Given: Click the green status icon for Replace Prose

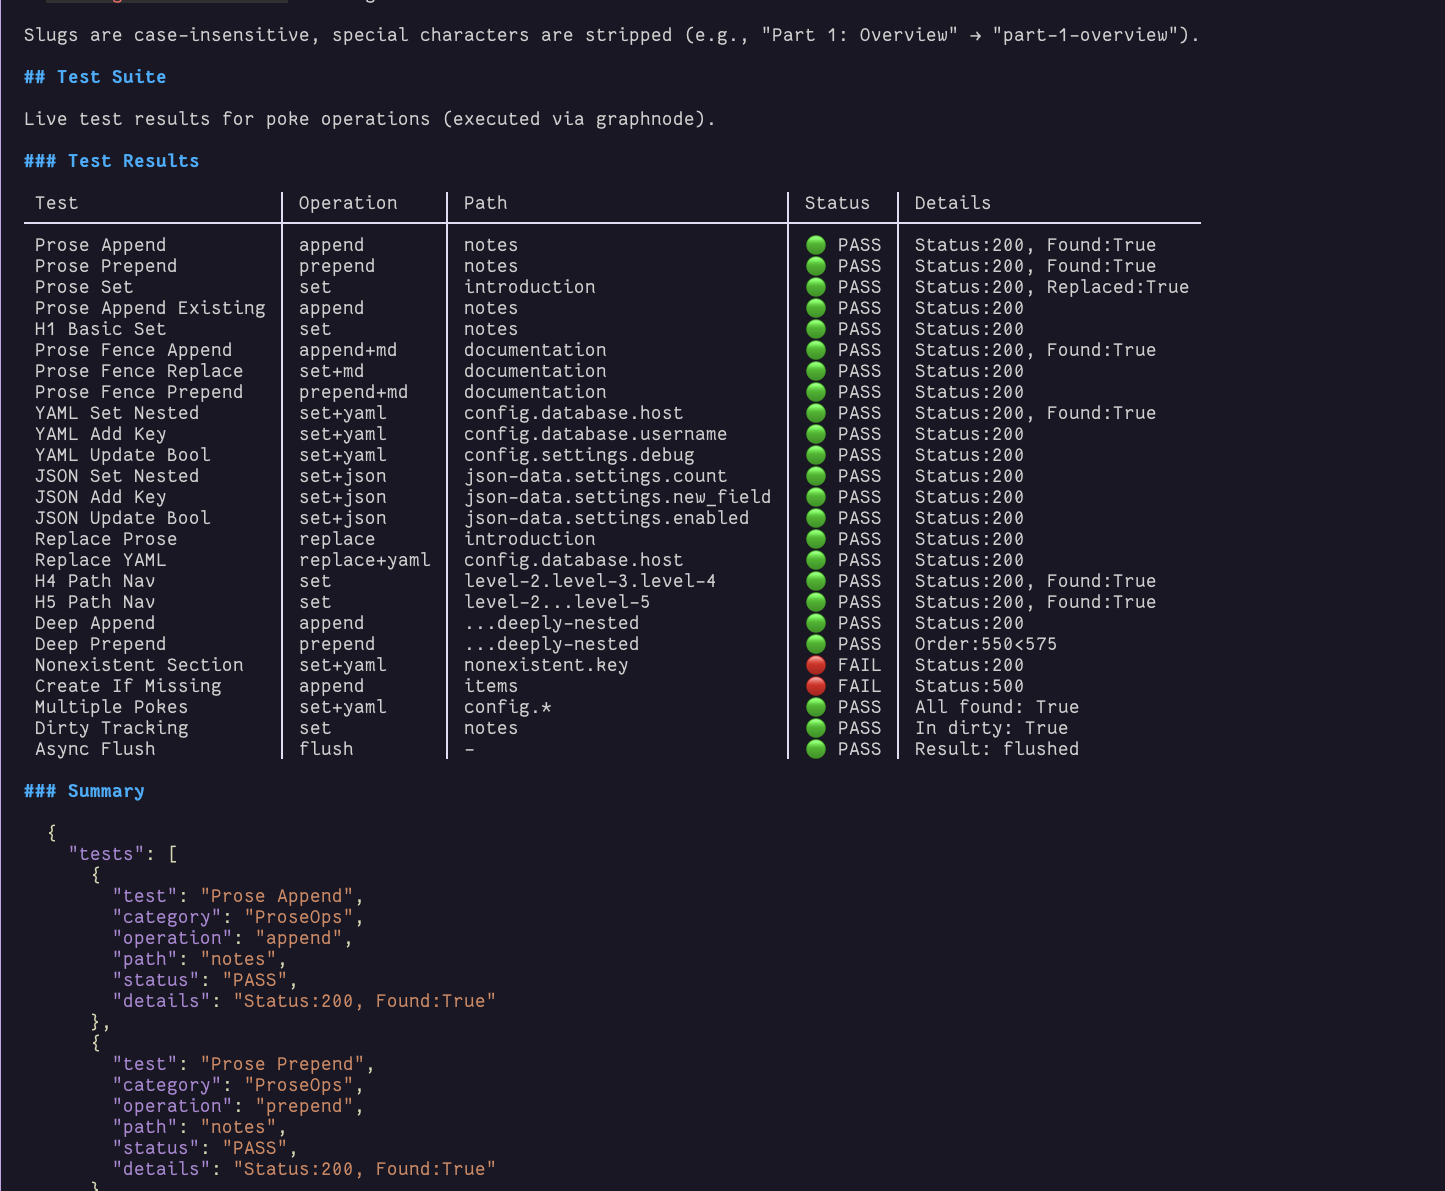Looking at the screenshot, I should click(816, 539).
